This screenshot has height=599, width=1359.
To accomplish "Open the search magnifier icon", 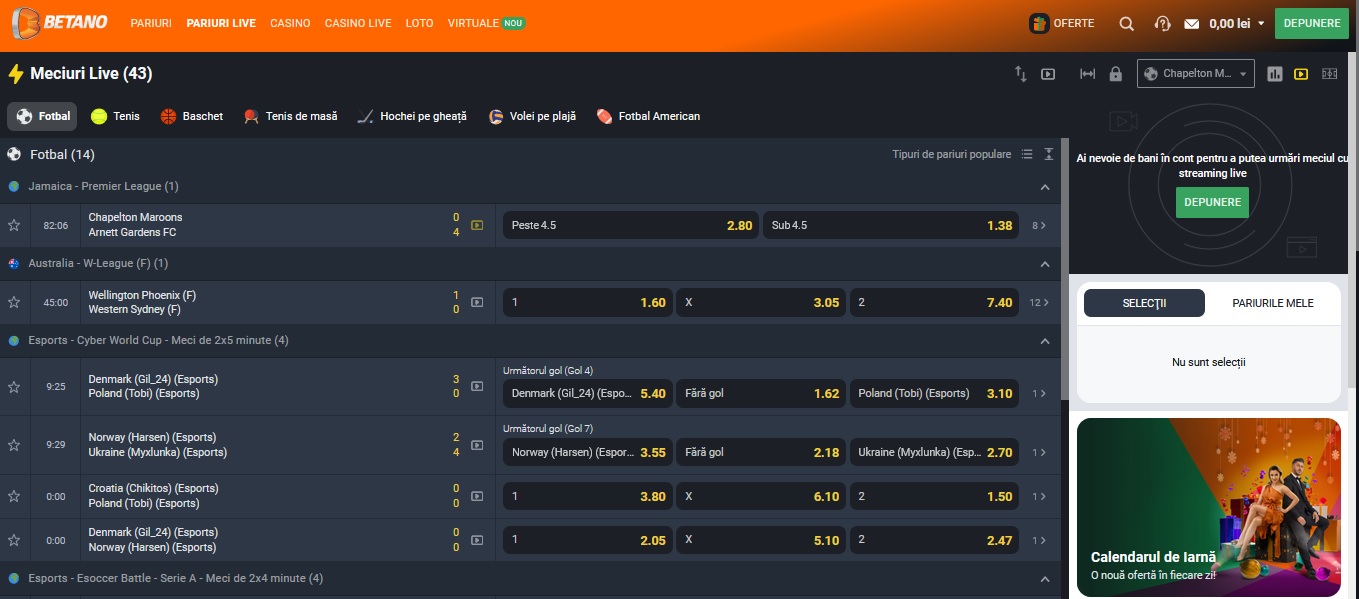I will pos(1127,23).
